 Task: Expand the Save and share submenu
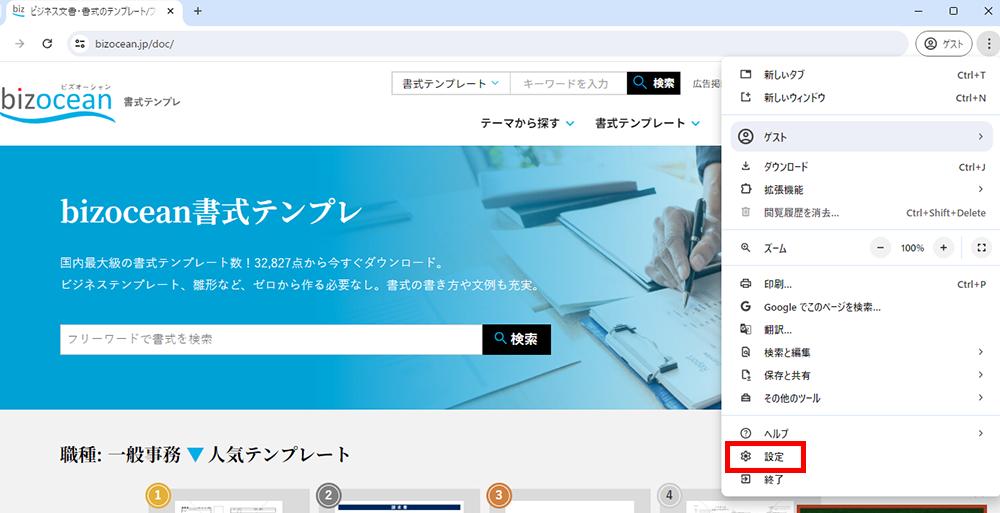[863, 375]
